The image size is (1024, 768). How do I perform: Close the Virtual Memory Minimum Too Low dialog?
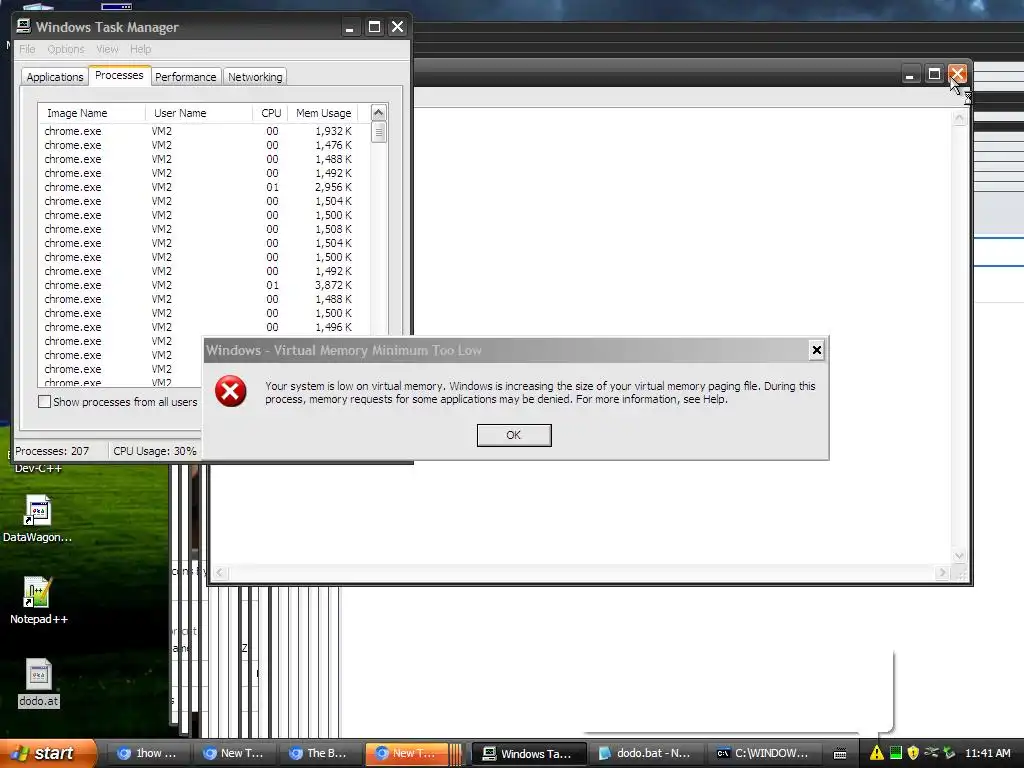click(816, 351)
